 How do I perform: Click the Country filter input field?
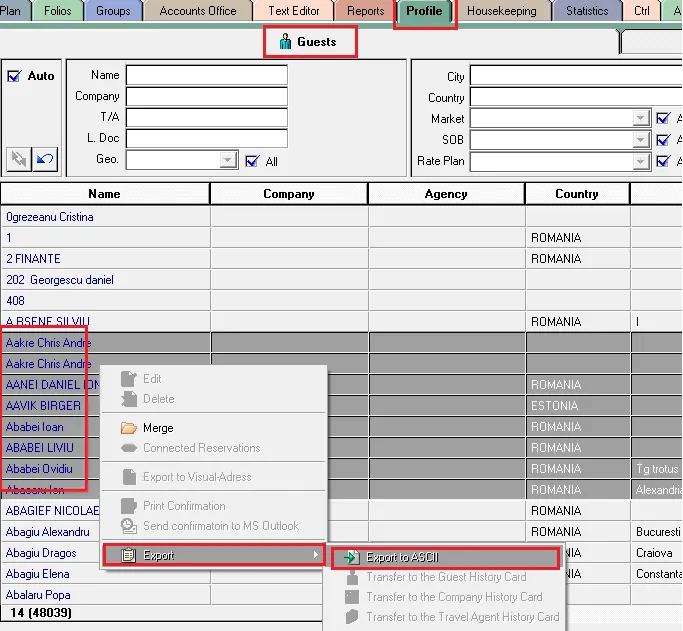point(576,98)
